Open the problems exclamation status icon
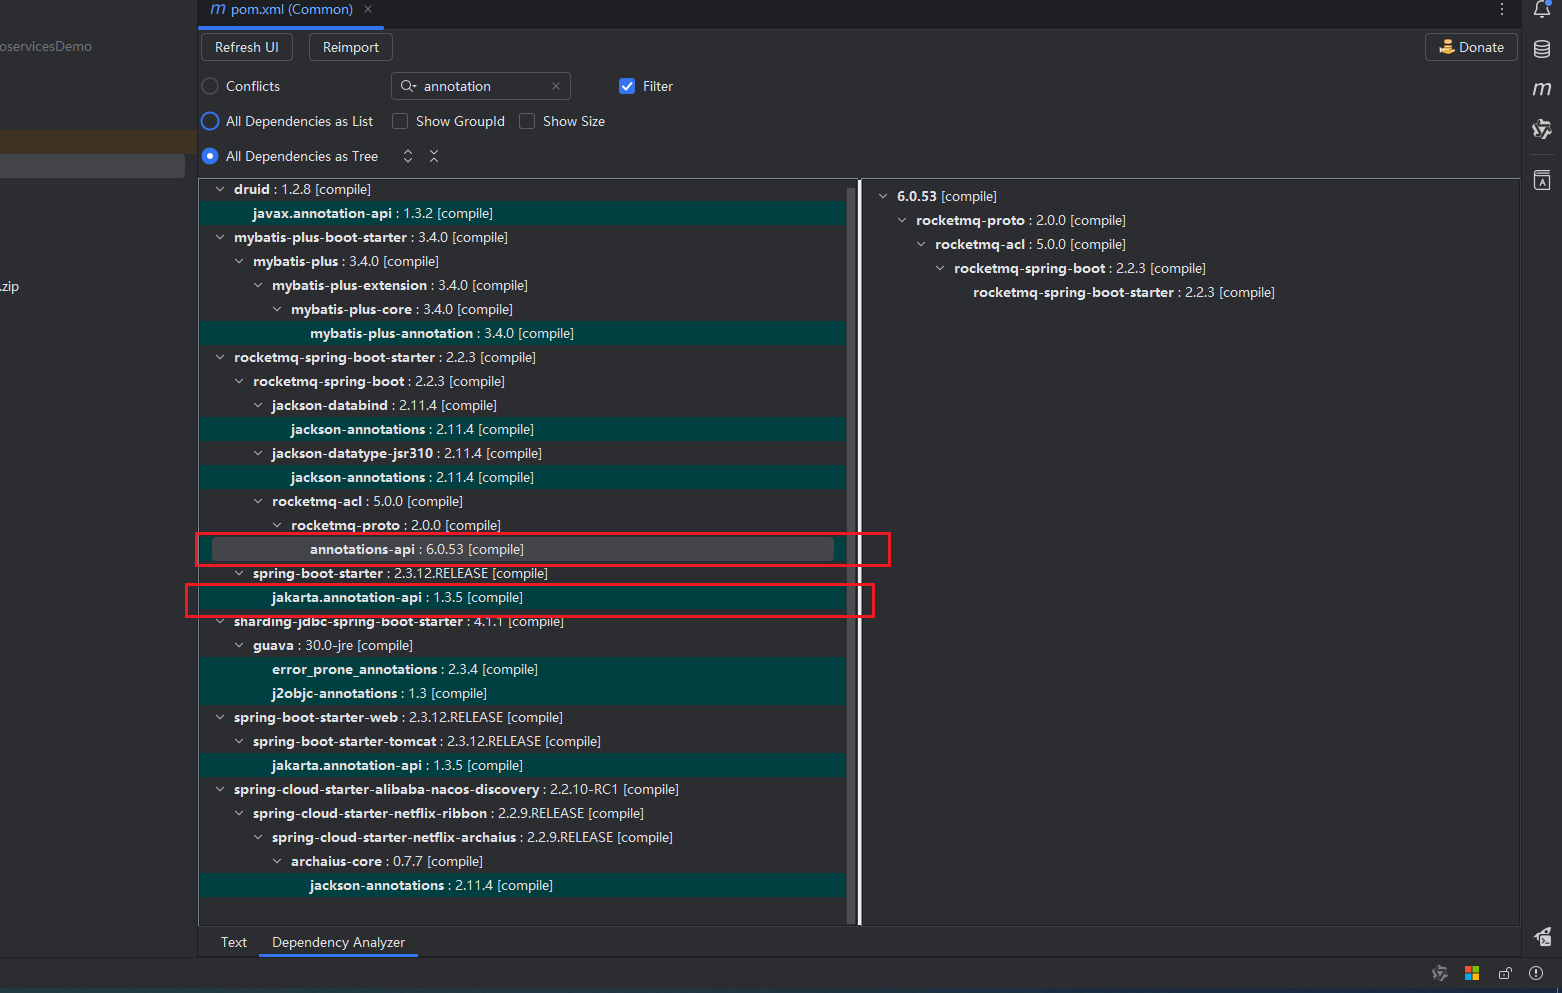 [1536, 973]
